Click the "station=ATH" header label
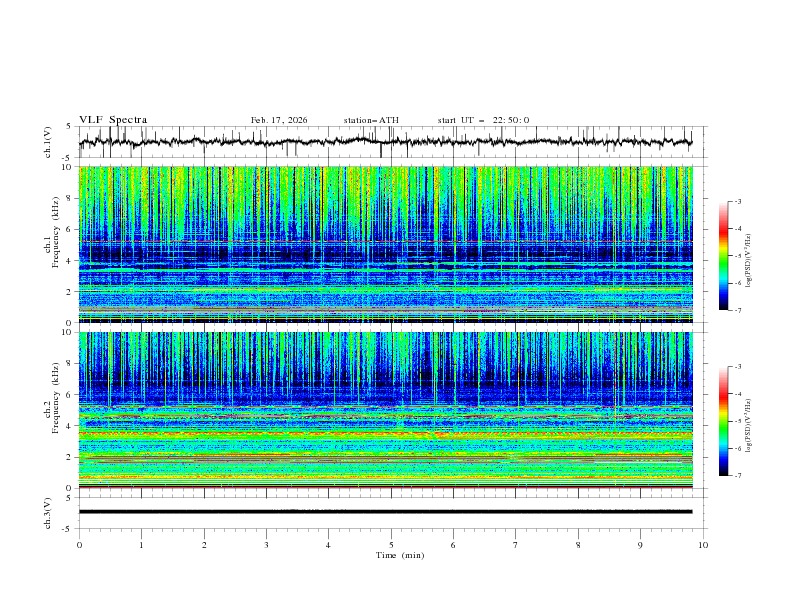792x612 pixels. pos(371,120)
